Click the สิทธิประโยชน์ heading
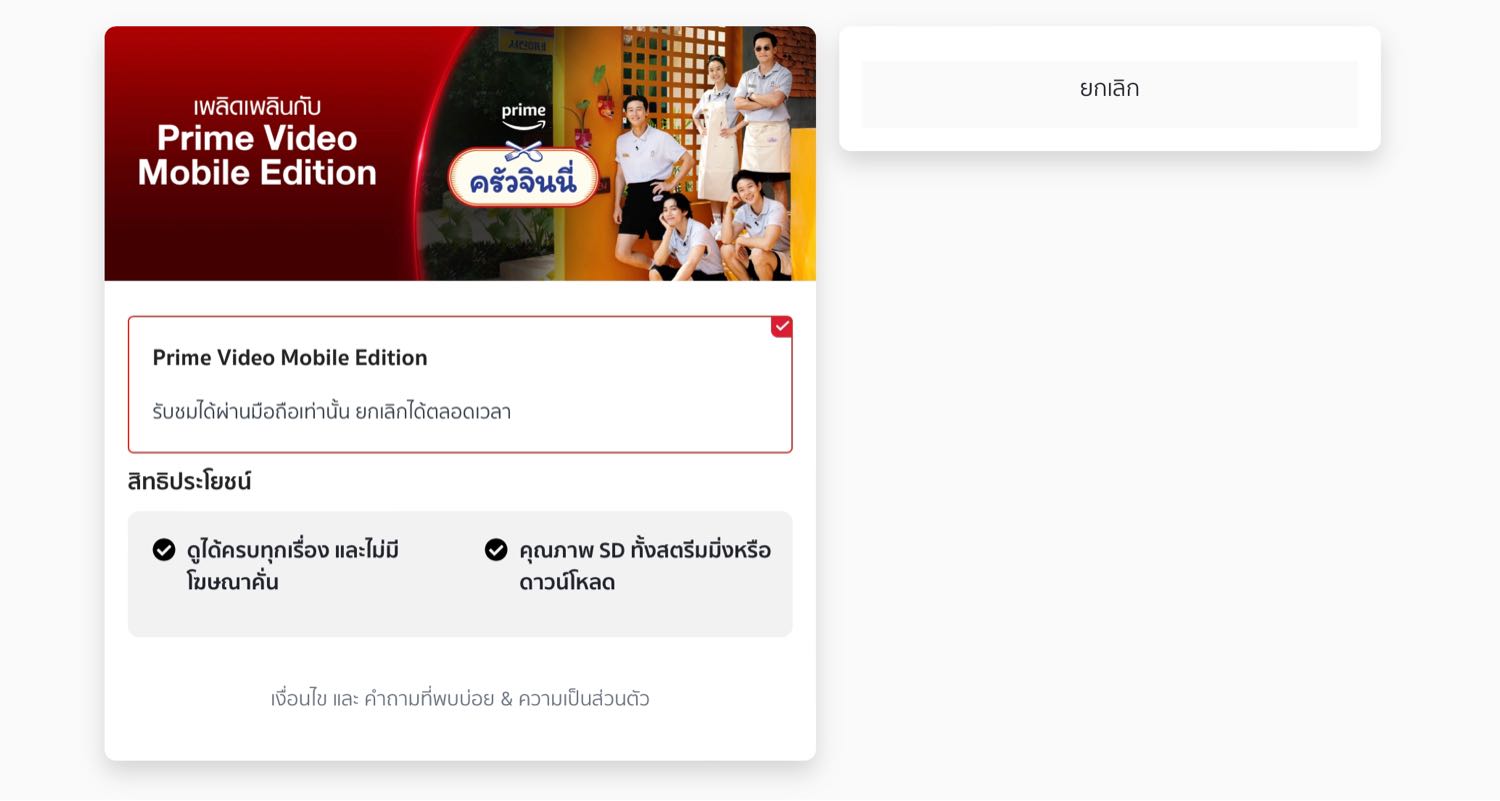Screen dimensions: 1500x801 (x=189, y=482)
